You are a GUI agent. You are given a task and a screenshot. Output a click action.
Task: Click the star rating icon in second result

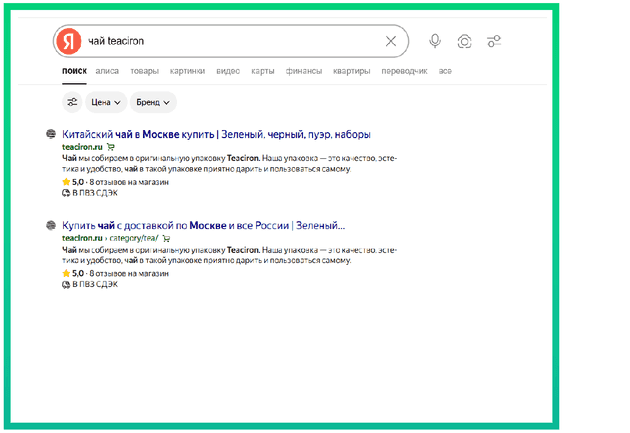coord(66,273)
